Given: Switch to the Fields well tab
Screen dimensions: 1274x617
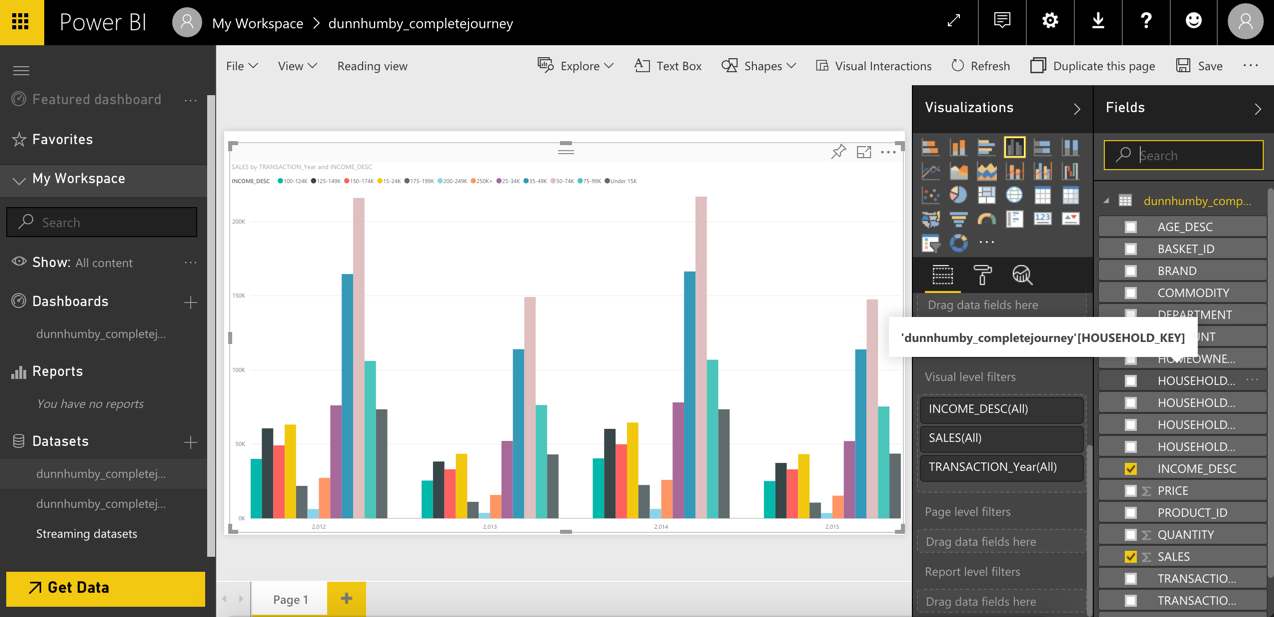Looking at the screenshot, I should (x=942, y=275).
